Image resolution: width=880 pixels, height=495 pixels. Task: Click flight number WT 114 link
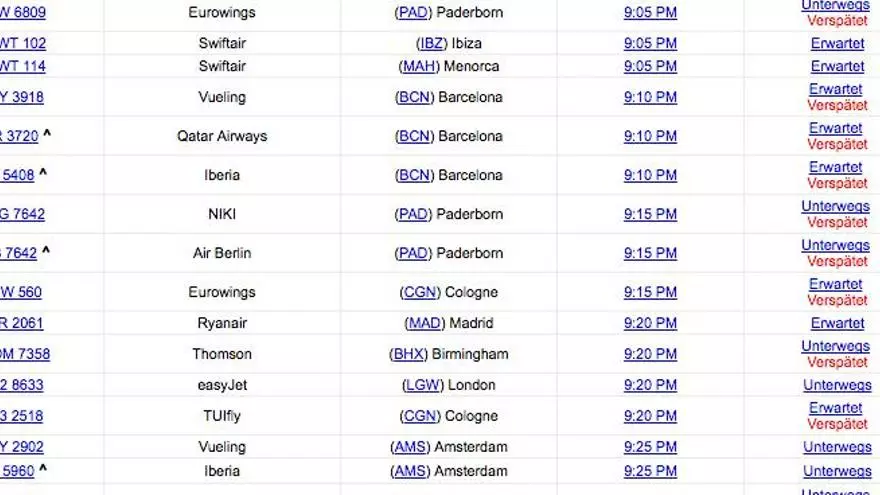coord(22,67)
